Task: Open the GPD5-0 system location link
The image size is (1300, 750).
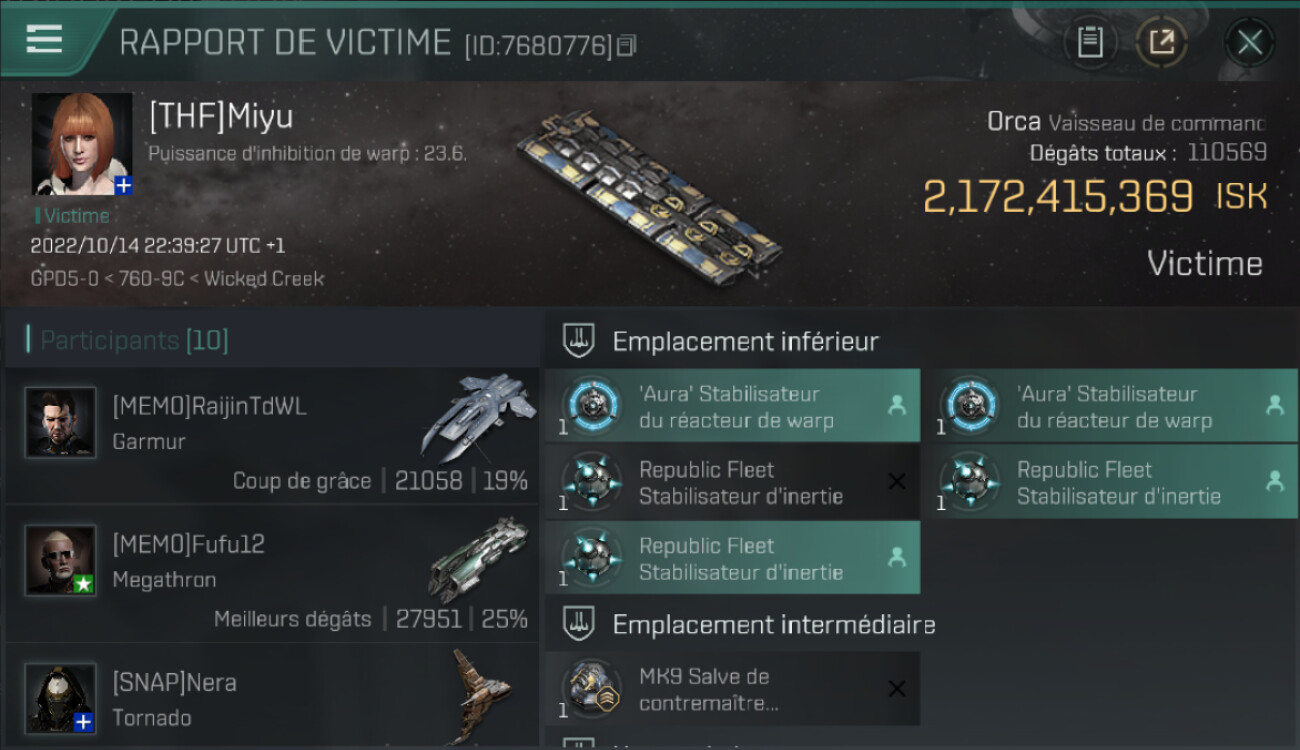Action: coord(62,279)
